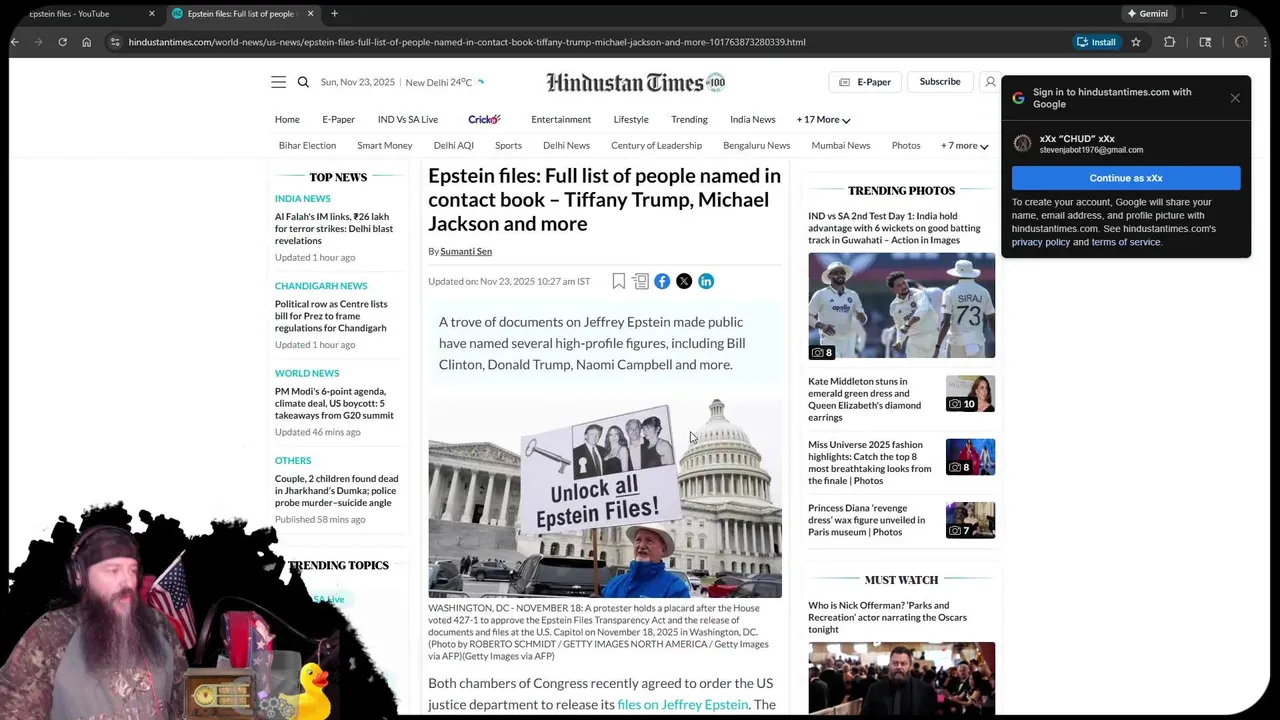Open a new browser tab
The image size is (1280, 720).
334,13
